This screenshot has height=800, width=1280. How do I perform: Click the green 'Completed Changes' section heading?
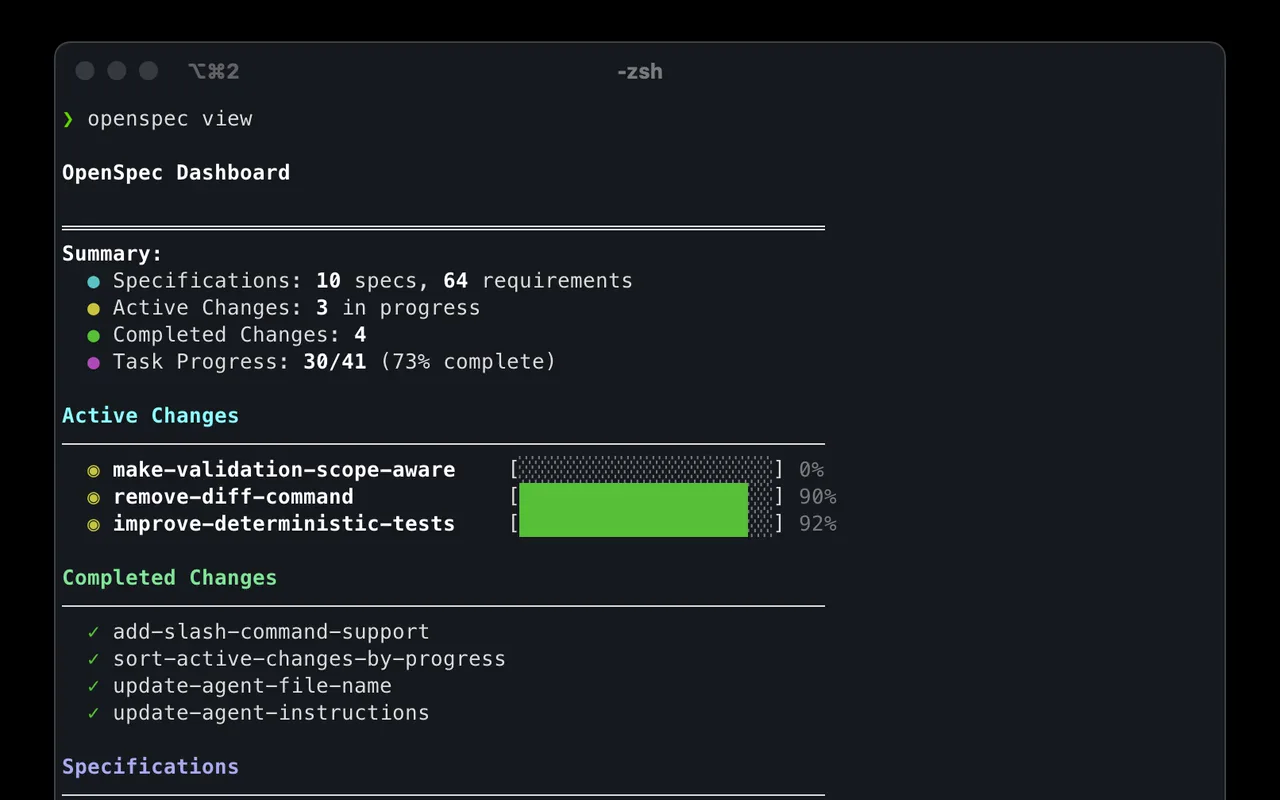tap(170, 578)
